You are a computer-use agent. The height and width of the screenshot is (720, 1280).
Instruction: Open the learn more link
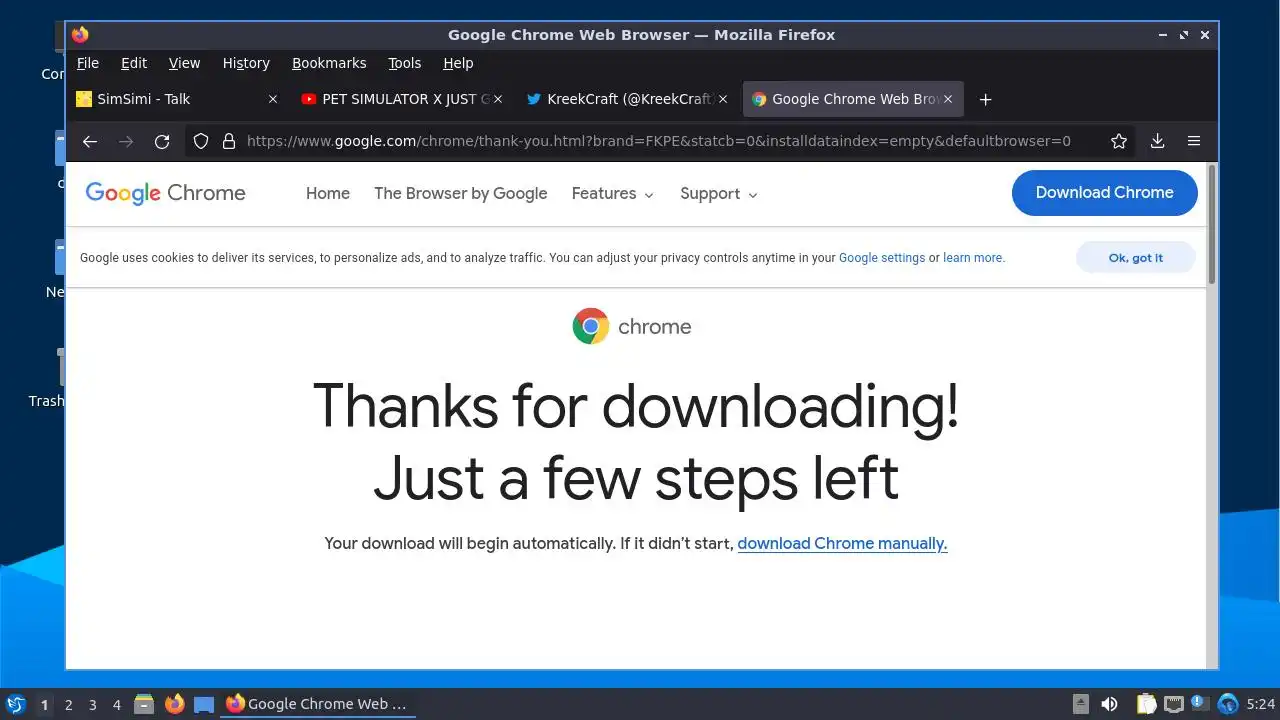pyautogui.click(x=972, y=258)
